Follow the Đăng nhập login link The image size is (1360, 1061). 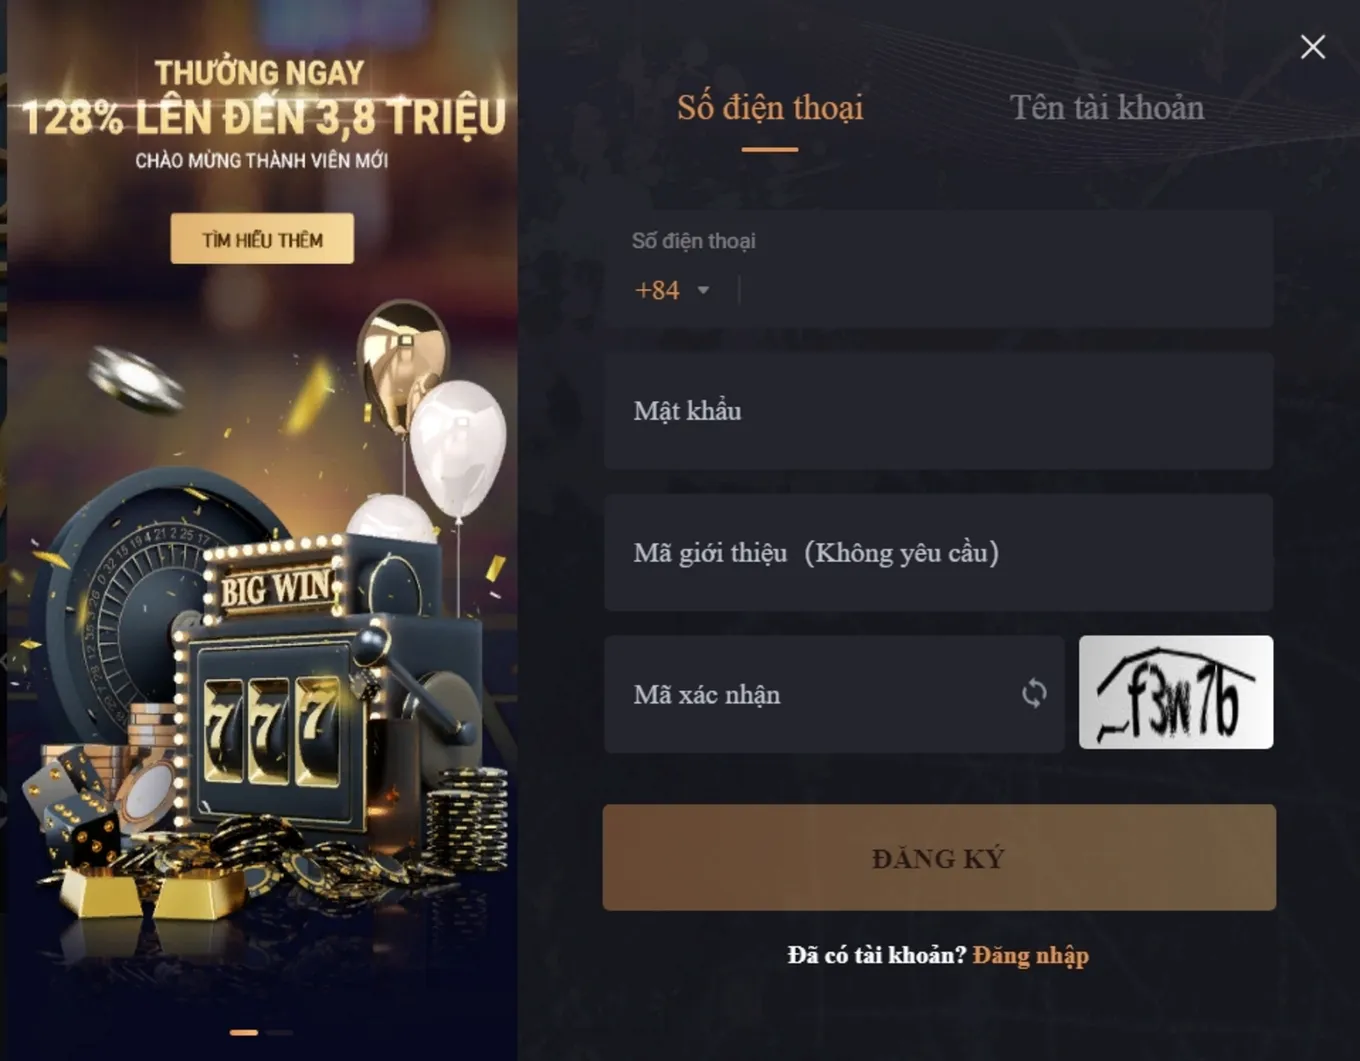coord(1030,956)
